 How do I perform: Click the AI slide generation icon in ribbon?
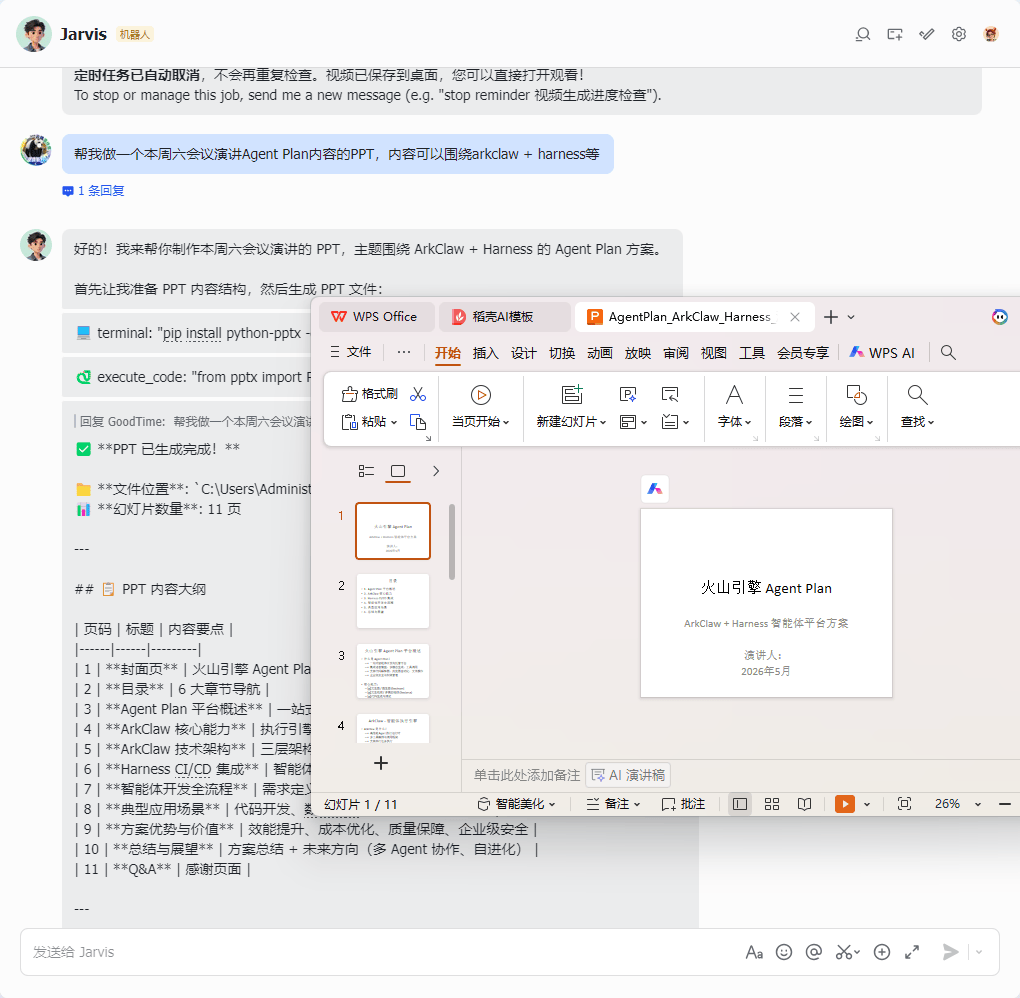[628, 394]
